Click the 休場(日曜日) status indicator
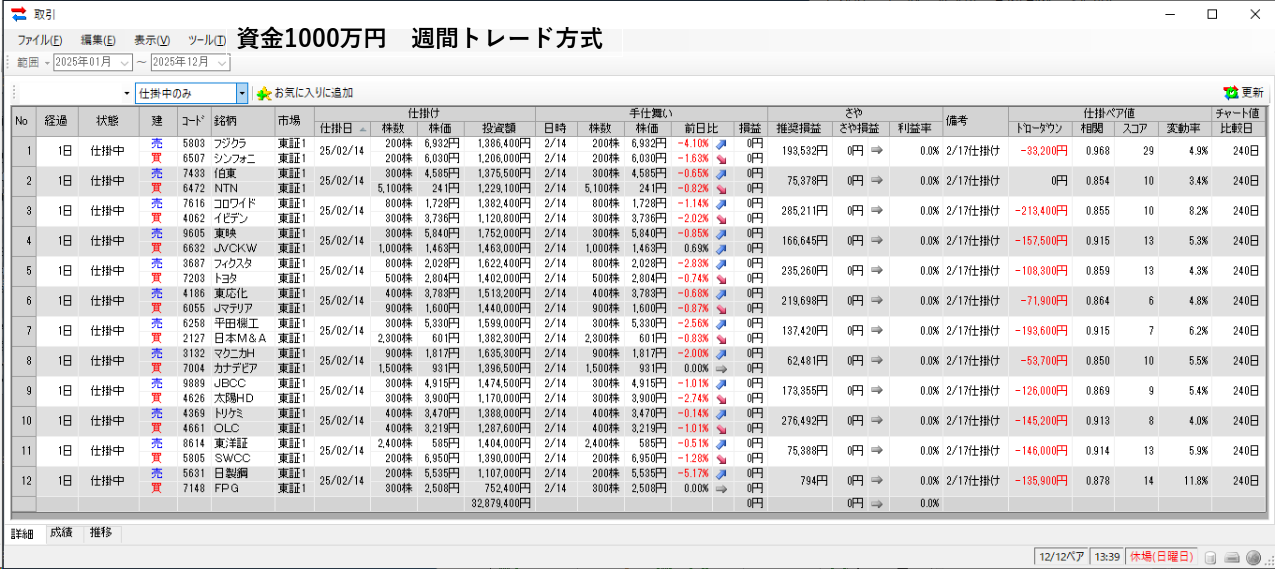1275x569 pixels. coord(1161,557)
